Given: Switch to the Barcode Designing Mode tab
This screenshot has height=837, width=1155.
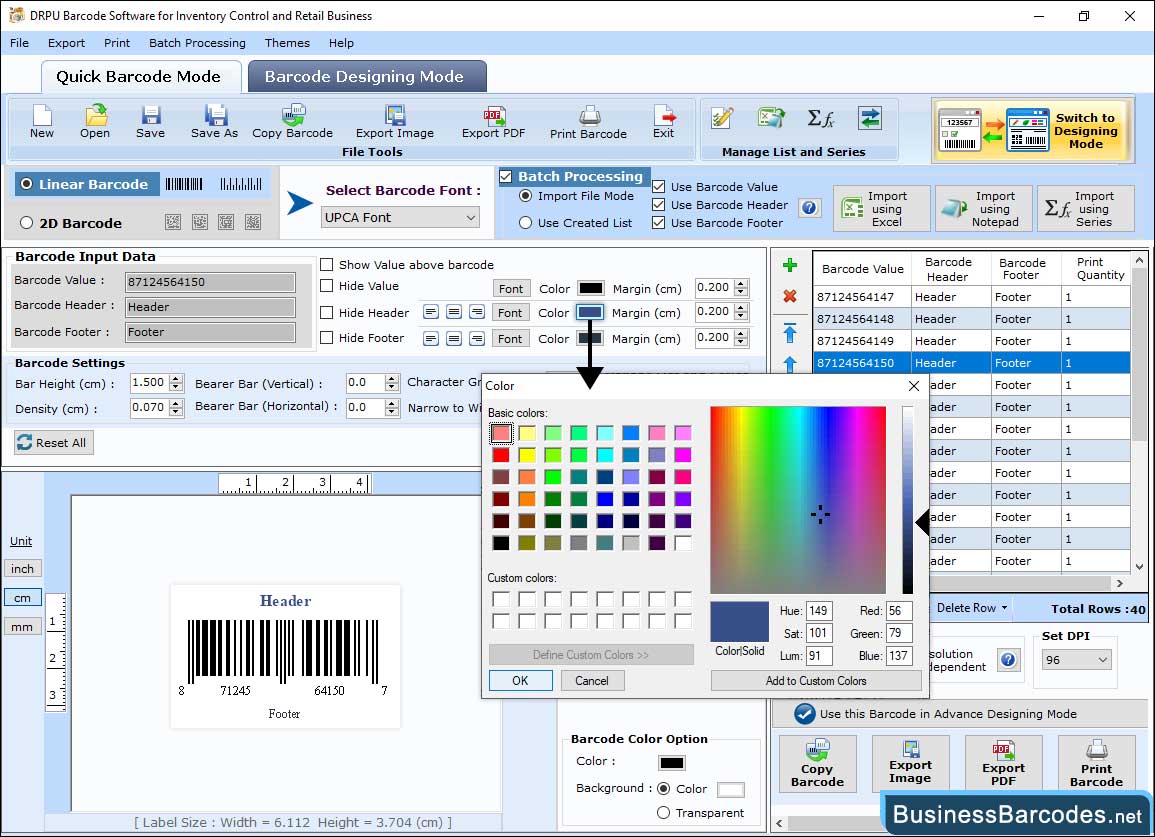Looking at the screenshot, I should (x=367, y=77).
